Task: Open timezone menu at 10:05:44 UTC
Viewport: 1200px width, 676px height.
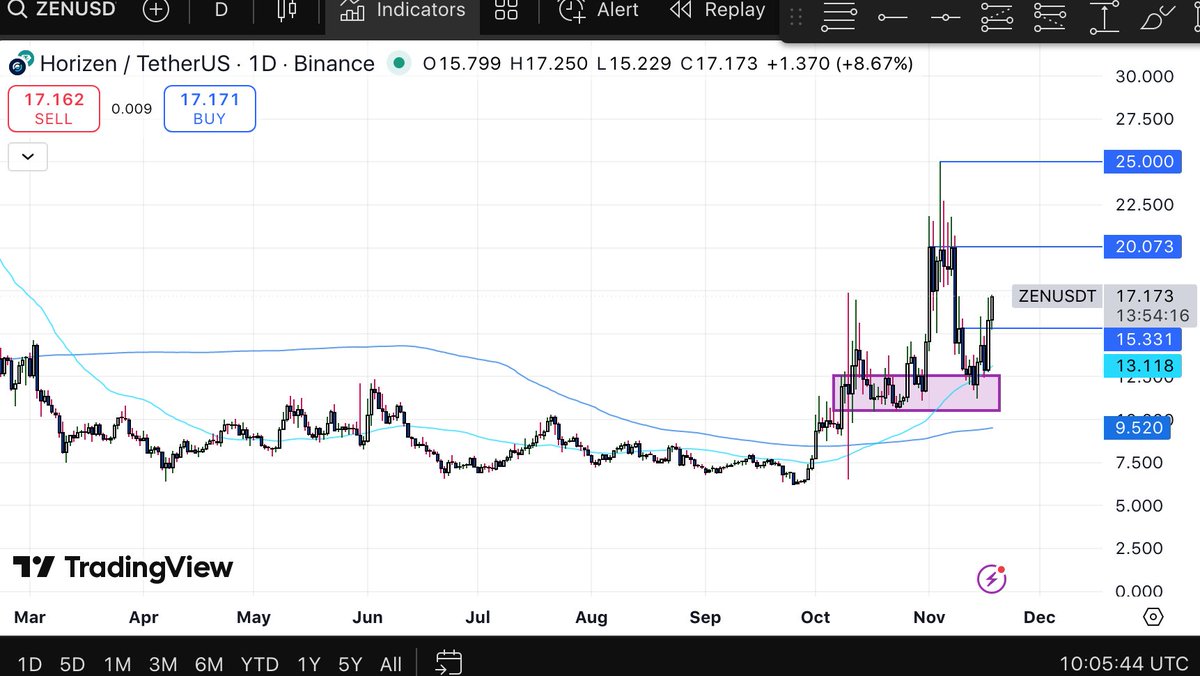Action: 1124,664
